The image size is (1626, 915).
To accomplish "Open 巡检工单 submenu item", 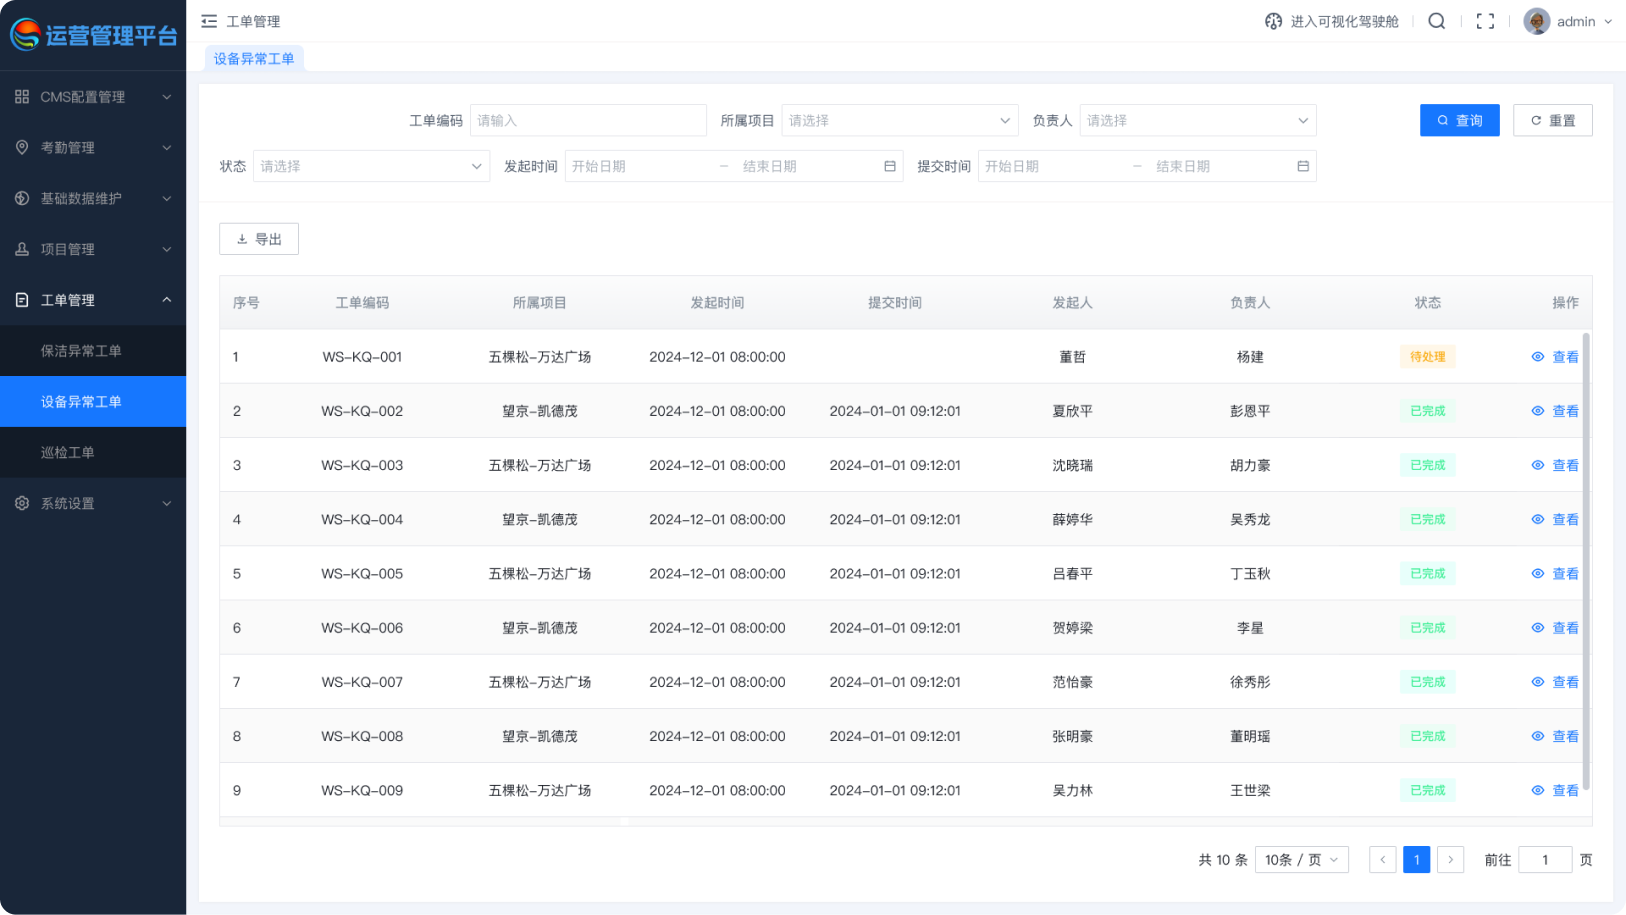I will click(x=93, y=452).
